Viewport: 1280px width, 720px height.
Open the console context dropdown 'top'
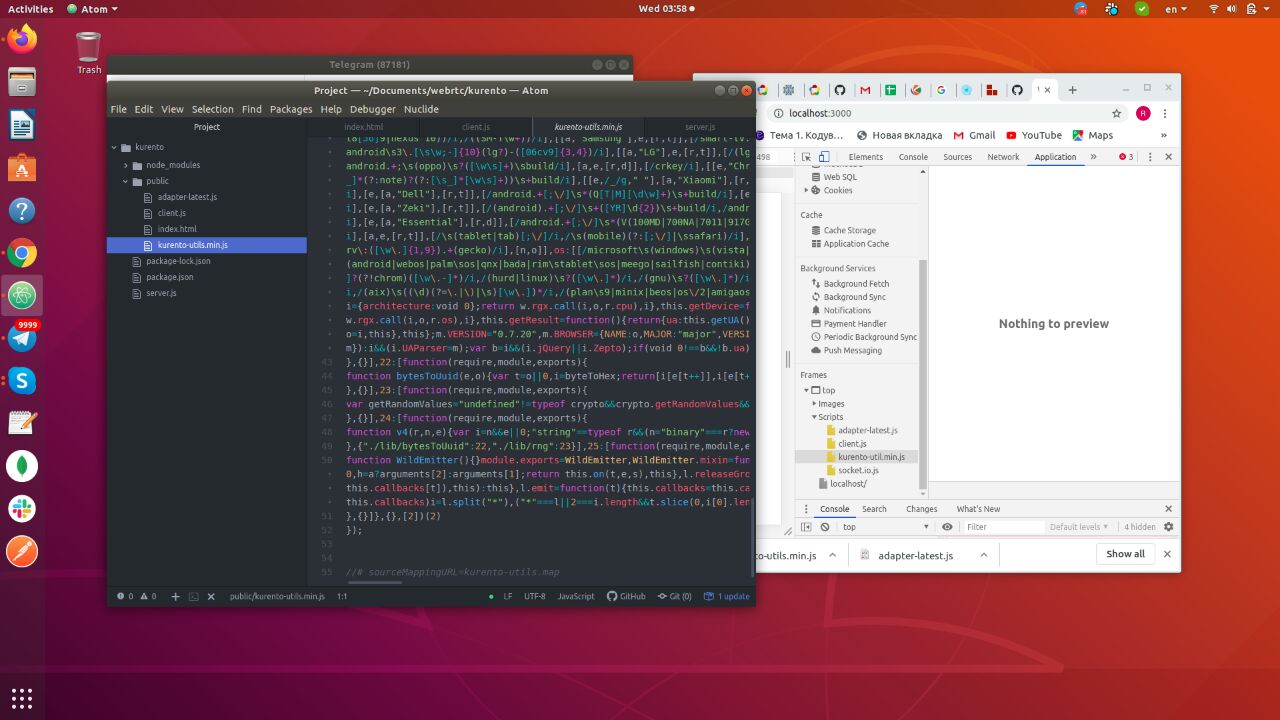point(886,527)
